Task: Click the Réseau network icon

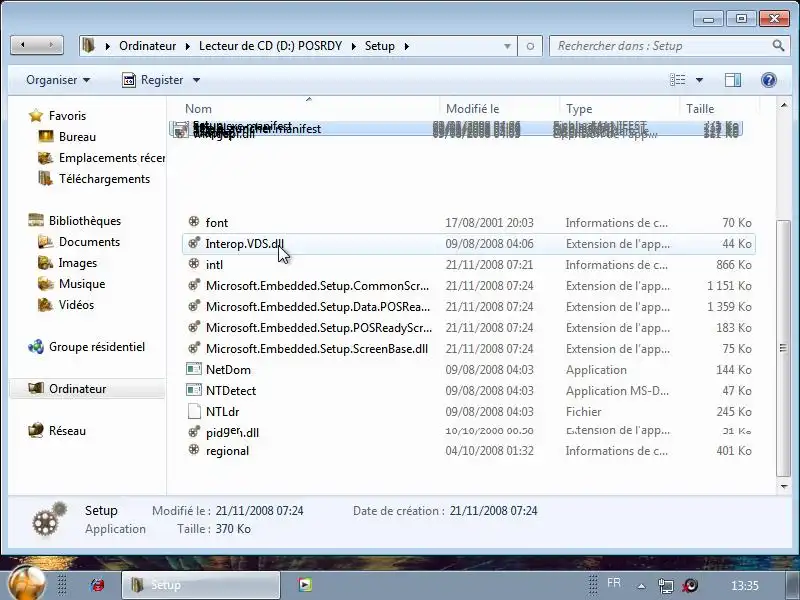Action: (x=36, y=431)
